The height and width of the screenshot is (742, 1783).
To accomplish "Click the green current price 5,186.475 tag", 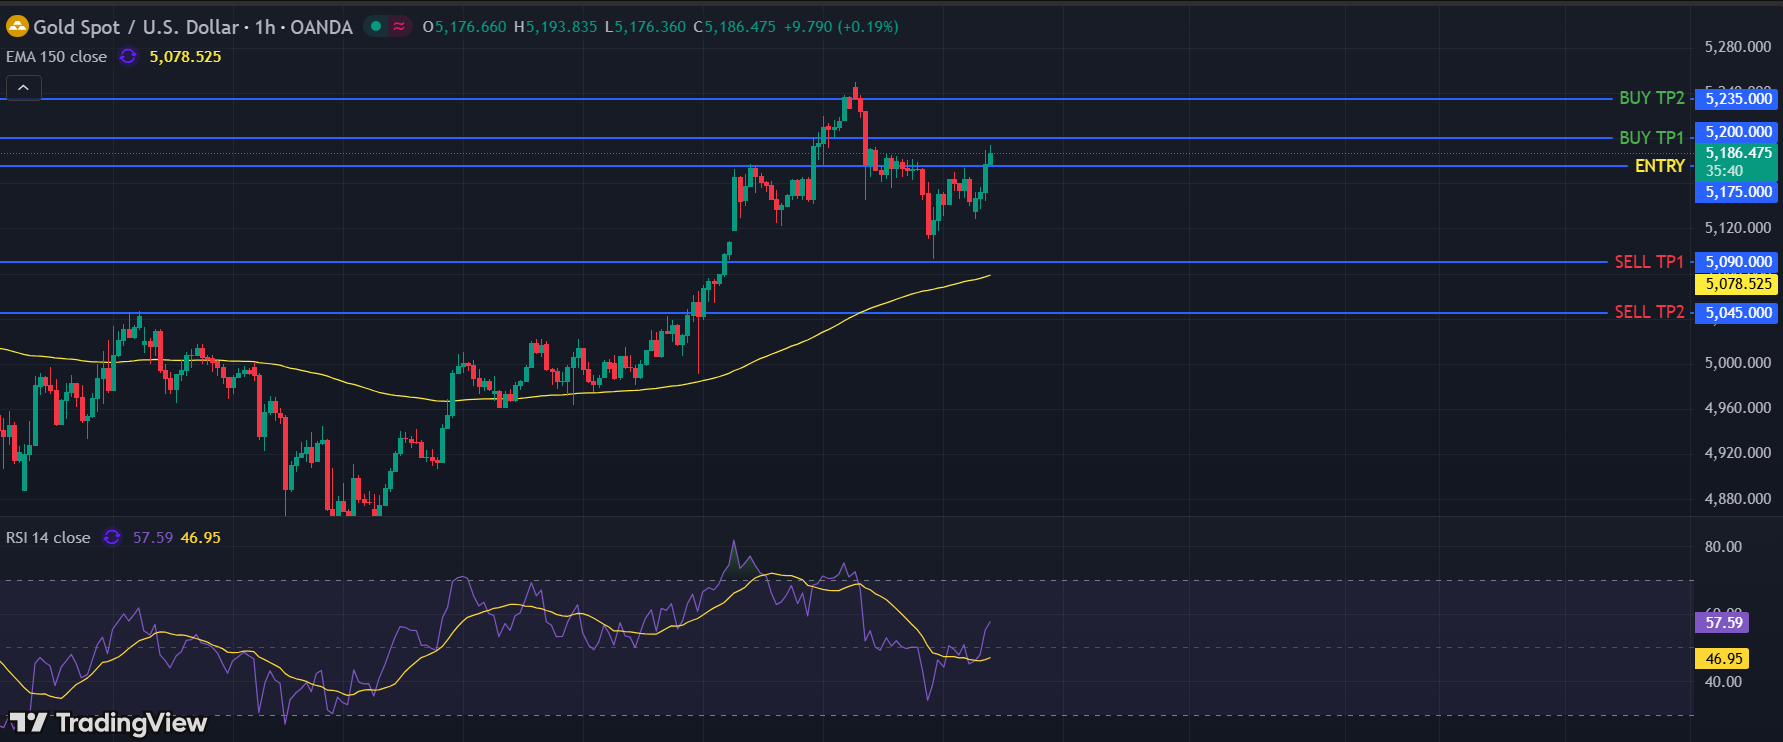I will click(1738, 153).
